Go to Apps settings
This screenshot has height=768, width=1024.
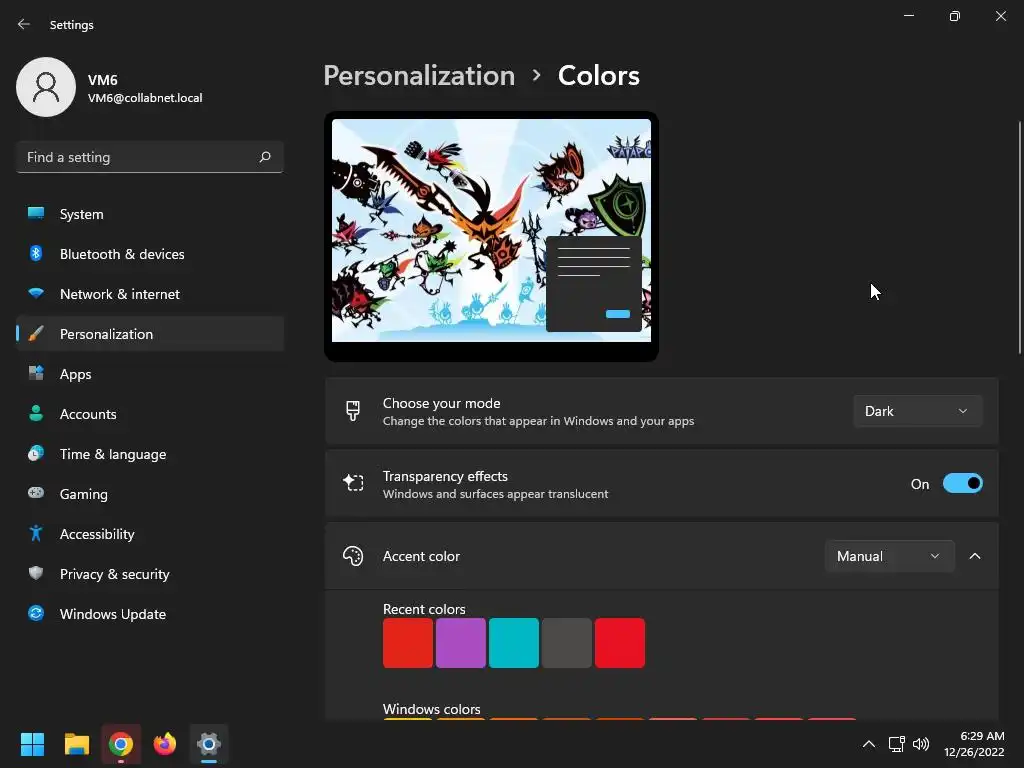click(150, 374)
